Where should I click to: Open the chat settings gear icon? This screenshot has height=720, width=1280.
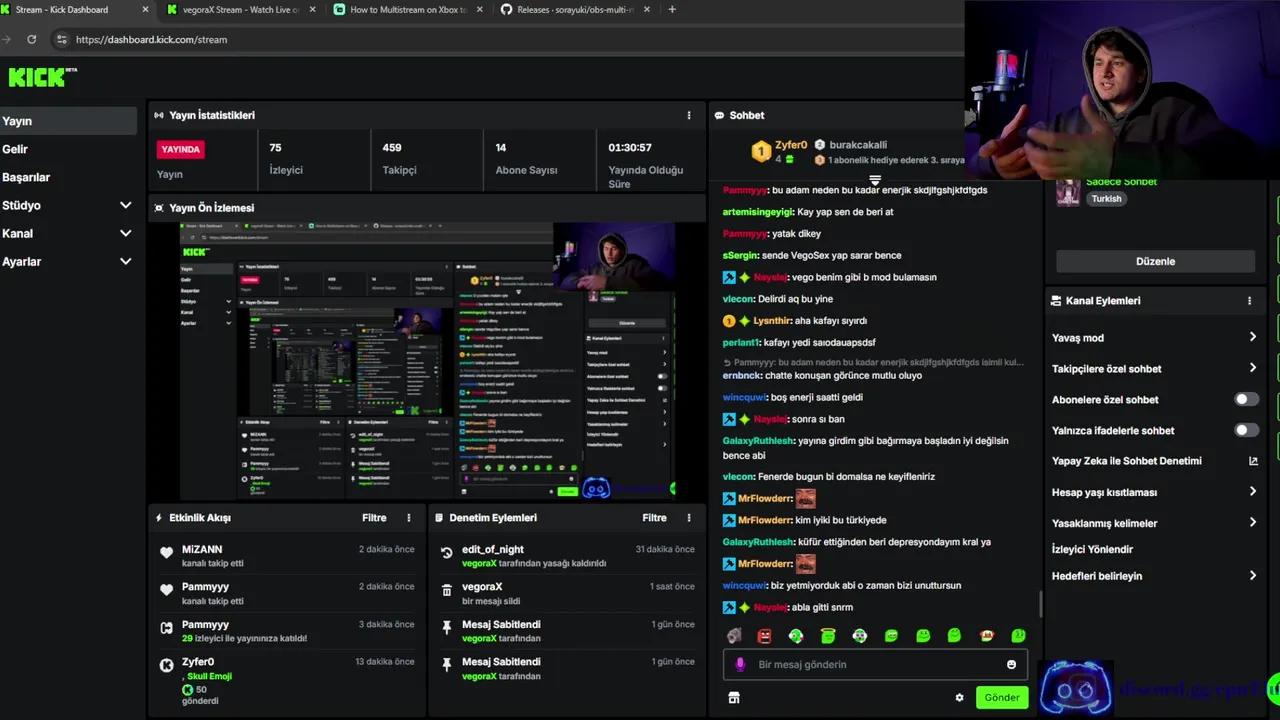[959, 698]
